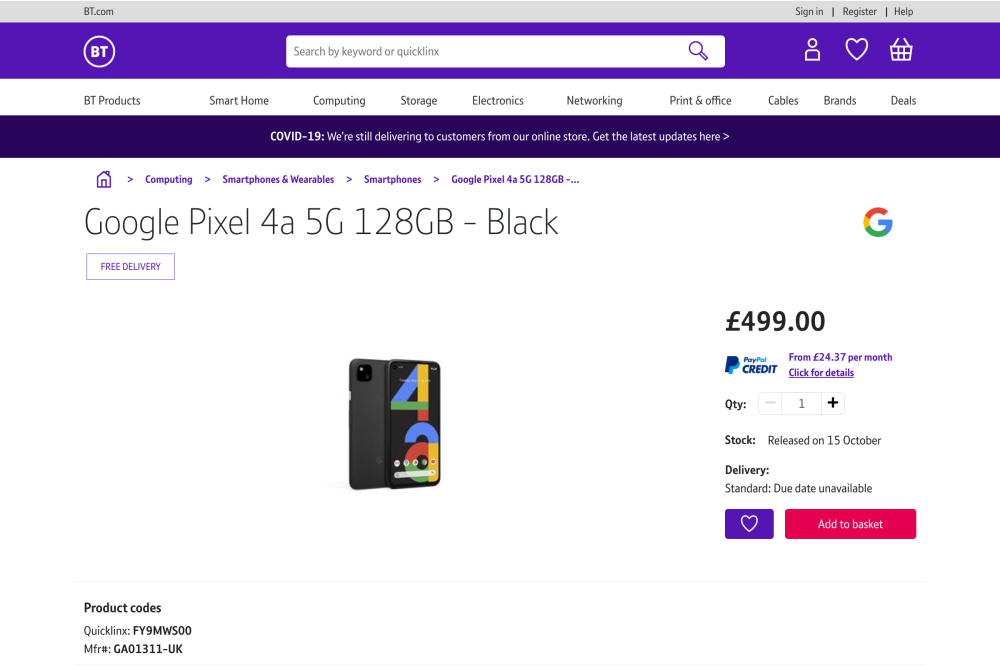Click the Google brand logo
Image resolution: width=1000 pixels, height=666 pixels.
pyautogui.click(x=877, y=222)
